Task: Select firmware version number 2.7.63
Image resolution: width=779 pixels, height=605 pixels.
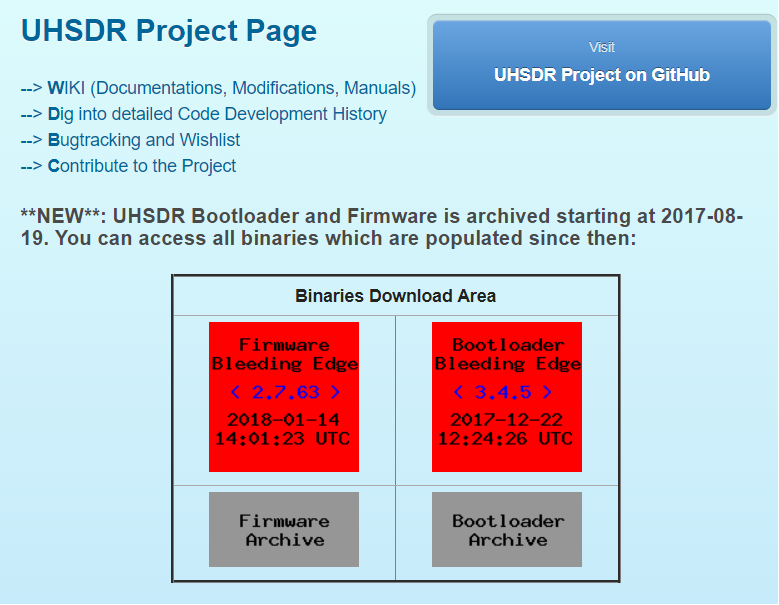Action: tap(285, 392)
